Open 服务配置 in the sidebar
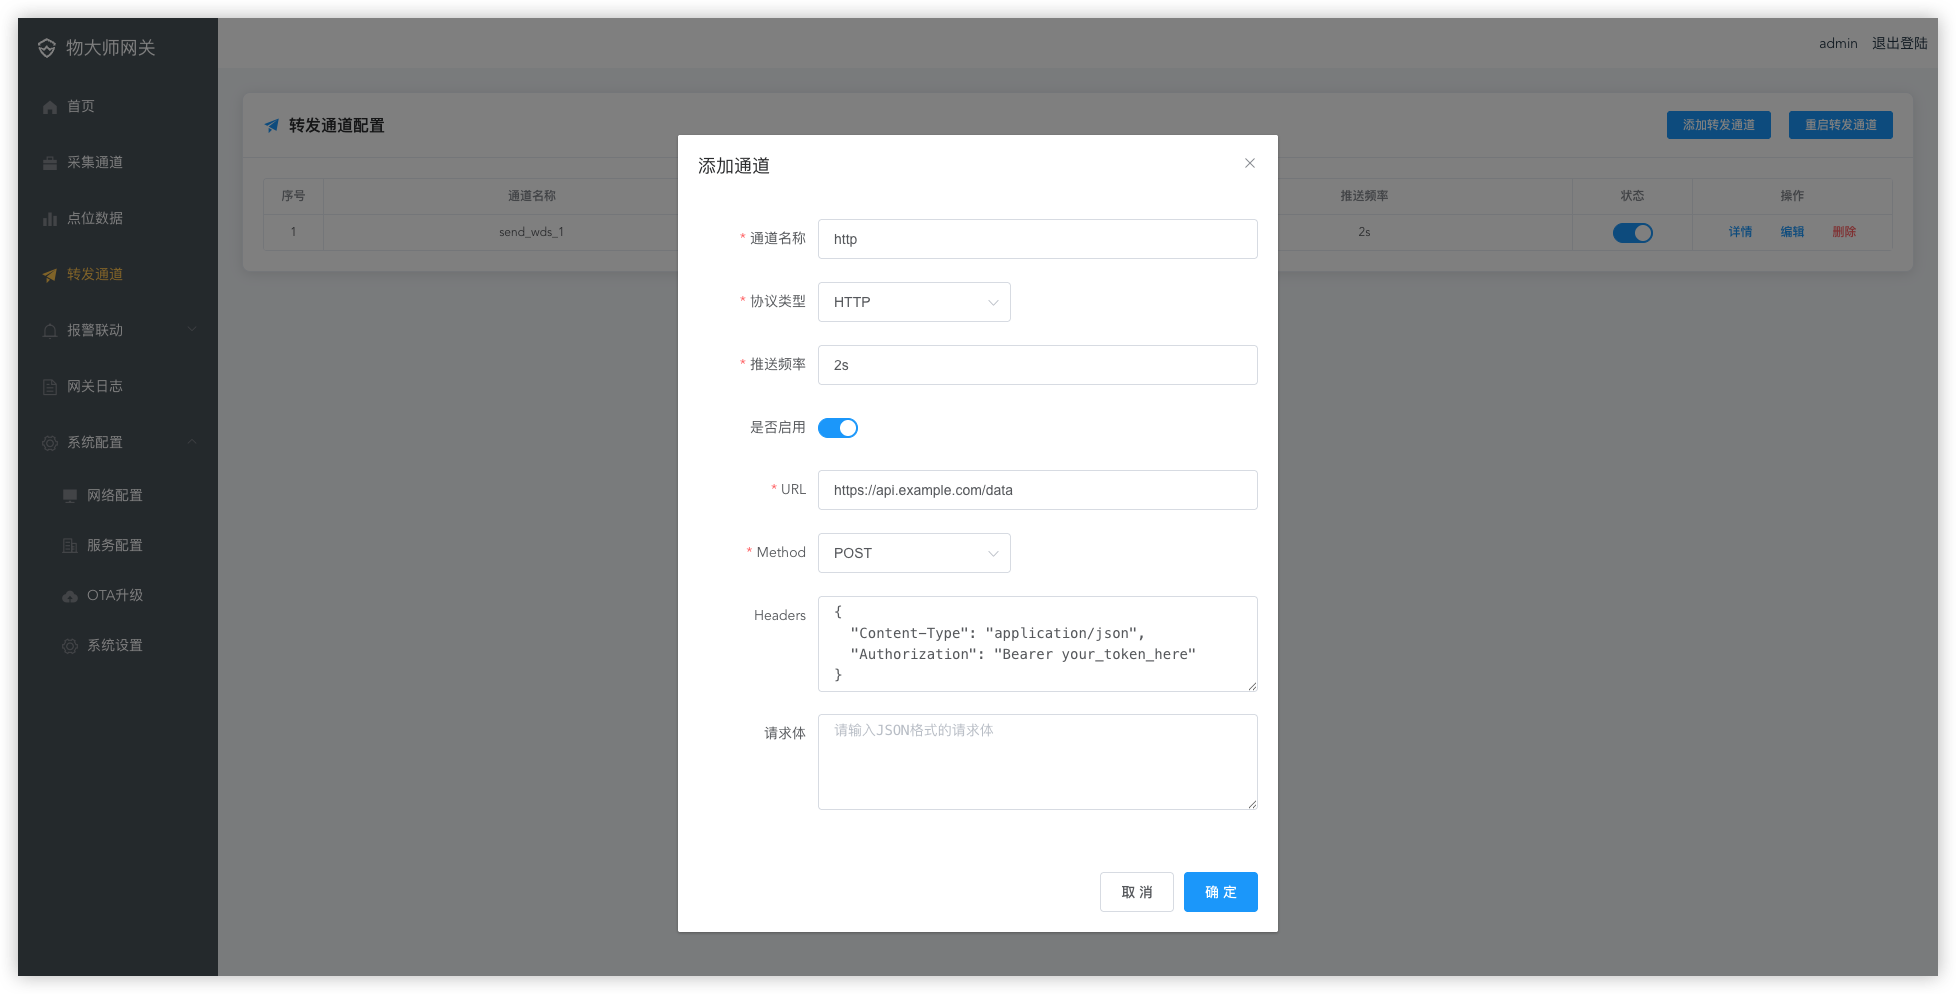The image size is (1956, 994). [114, 545]
